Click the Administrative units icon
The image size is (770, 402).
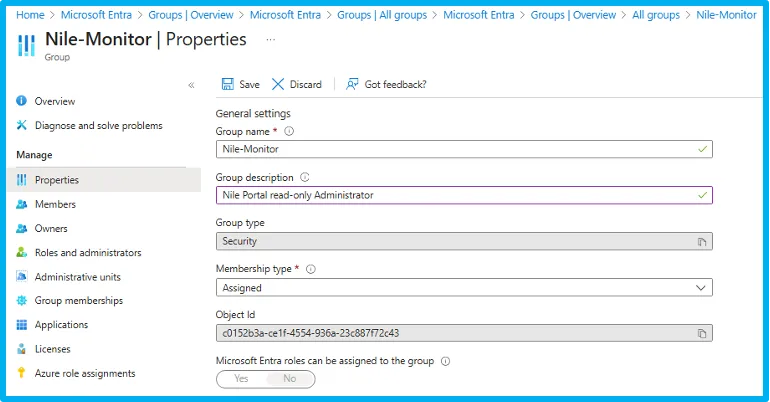pyautogui.click(x=22, y=276)
